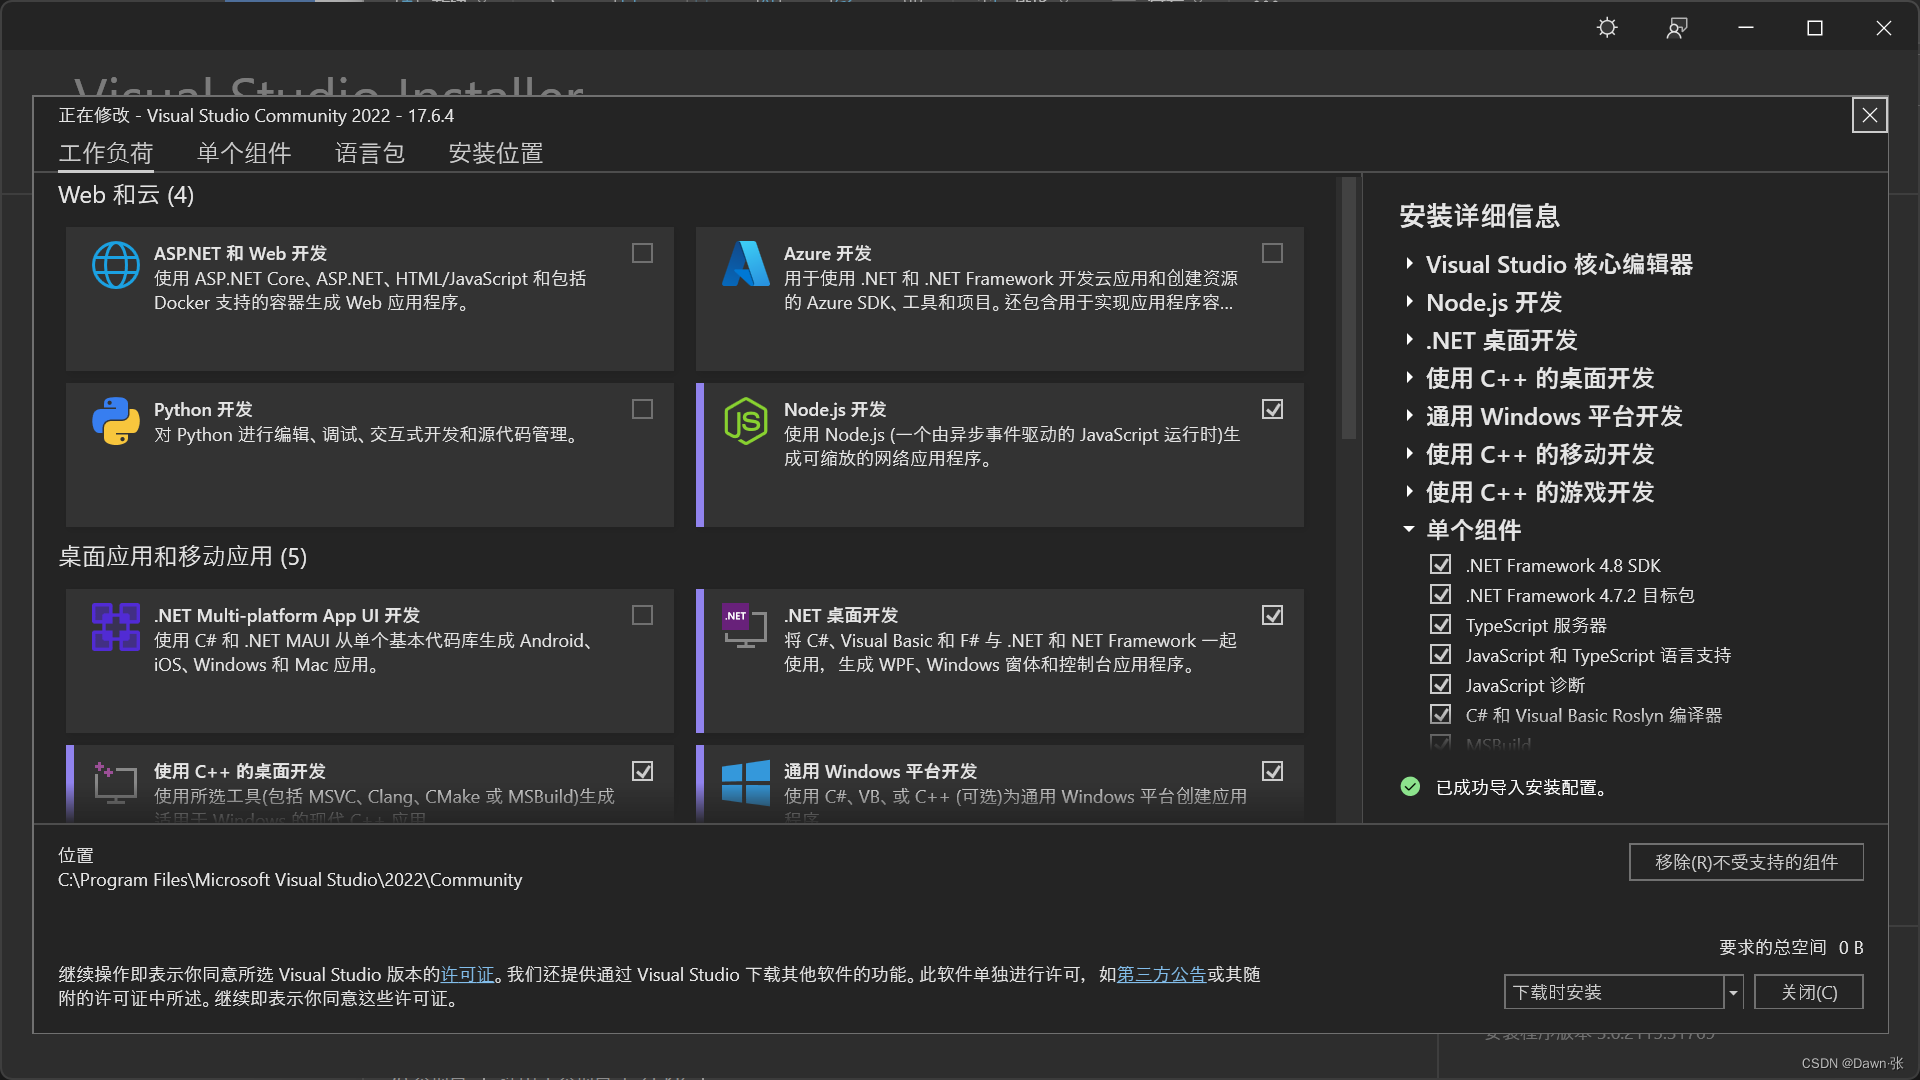Enable Python 开发 workload checkbox
This screenshot has height=1080, width=1920.
(x=642, y=409)
